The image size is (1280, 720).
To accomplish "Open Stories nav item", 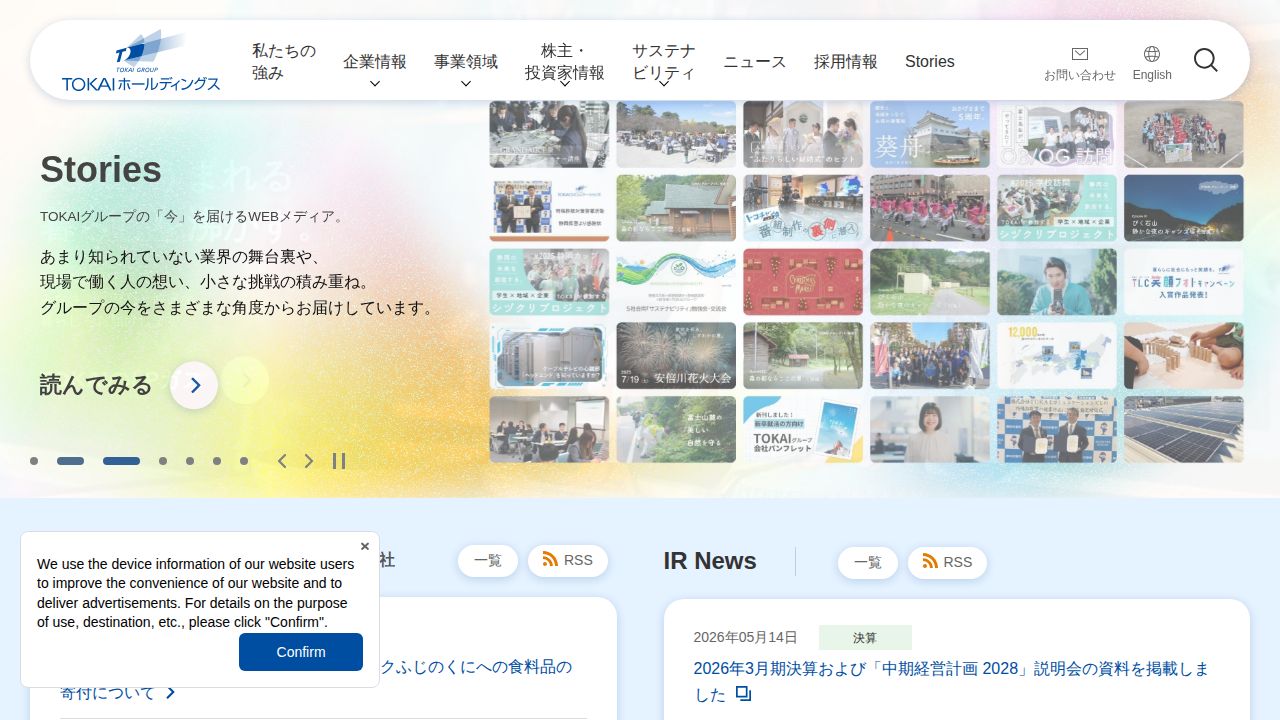I will 930,61.
